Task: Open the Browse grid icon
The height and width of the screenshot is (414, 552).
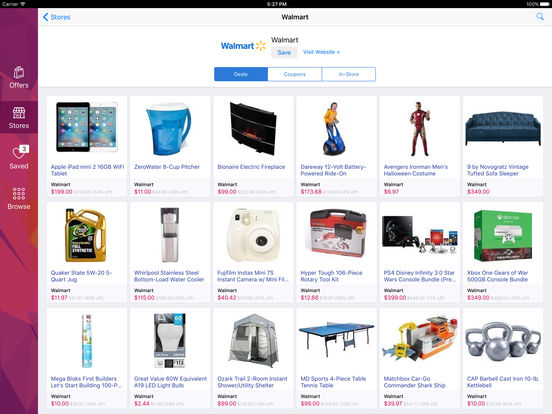Action: click(19, 198)
